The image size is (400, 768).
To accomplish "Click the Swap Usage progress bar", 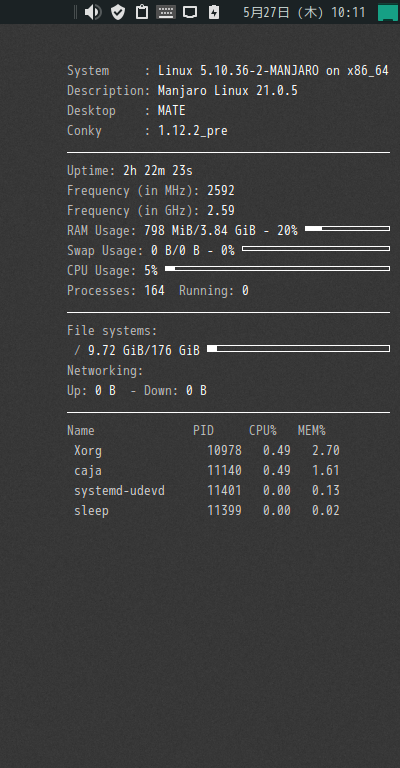I will coord(316,249).
